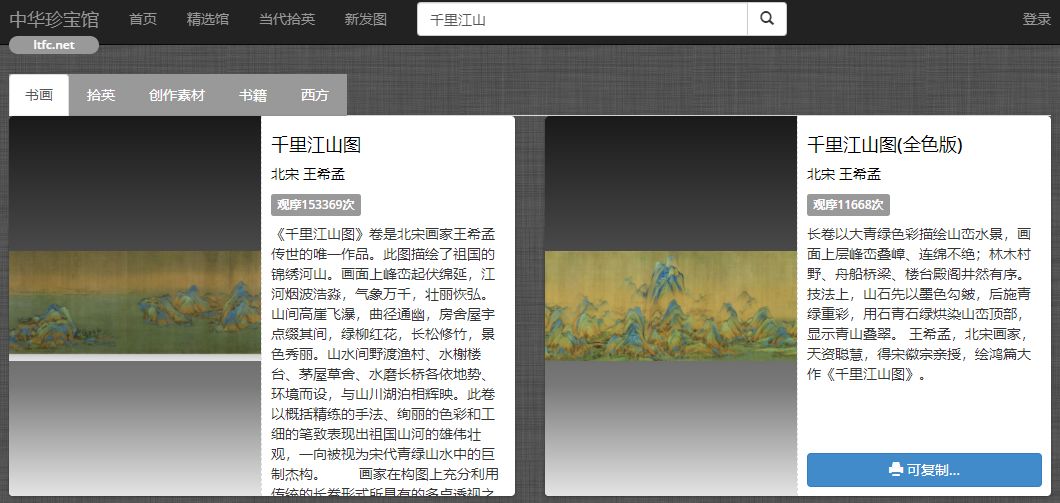Click the 千里江山图(全色版) title heading
The image size is (1060, 503).
884,145
